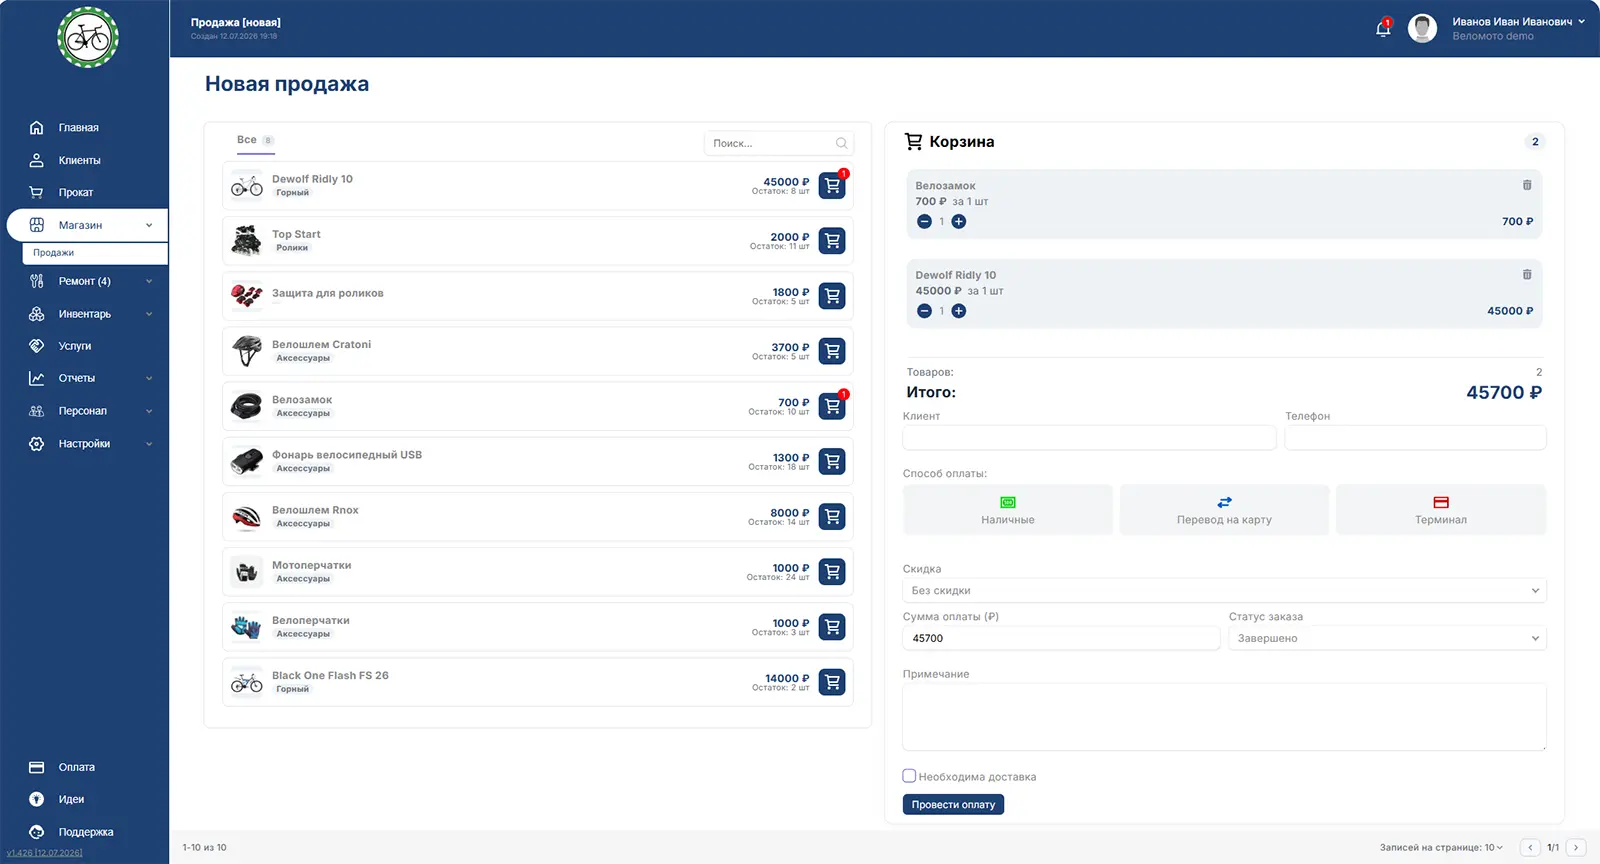Screen dimensions: 1600x864
Task: Decrease Велозамок quantity with minus
Action: click(x=924, y=222)
